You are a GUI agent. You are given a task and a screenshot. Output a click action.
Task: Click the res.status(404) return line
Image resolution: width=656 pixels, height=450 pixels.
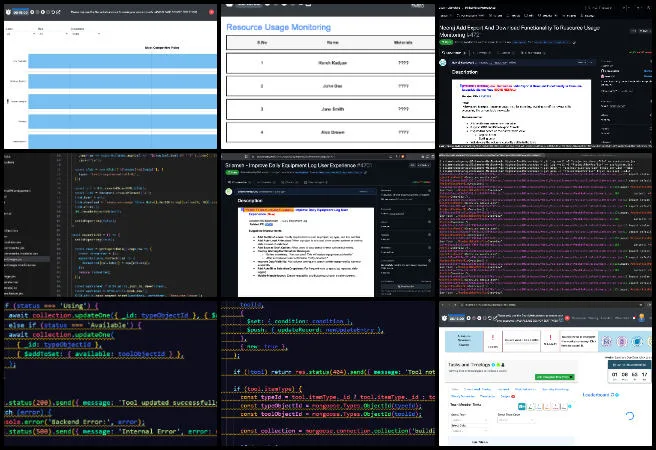pos(333,372)
